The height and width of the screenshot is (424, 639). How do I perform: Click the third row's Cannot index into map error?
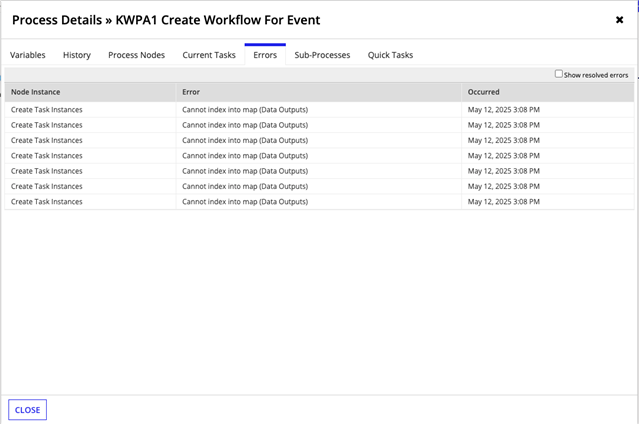coord(245,140)
